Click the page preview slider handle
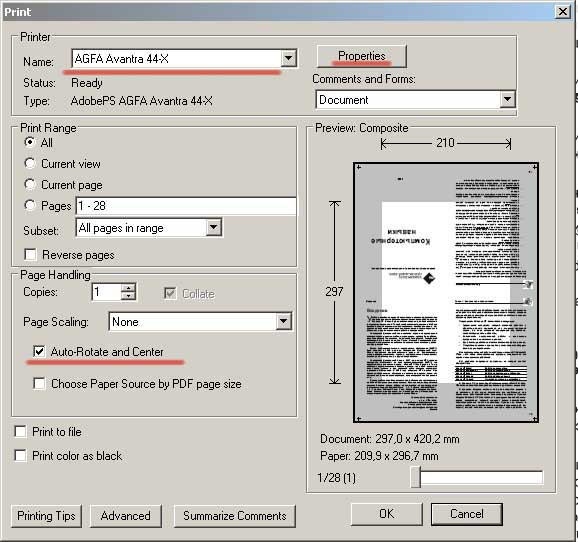578x542 pixels. (416, 477)
